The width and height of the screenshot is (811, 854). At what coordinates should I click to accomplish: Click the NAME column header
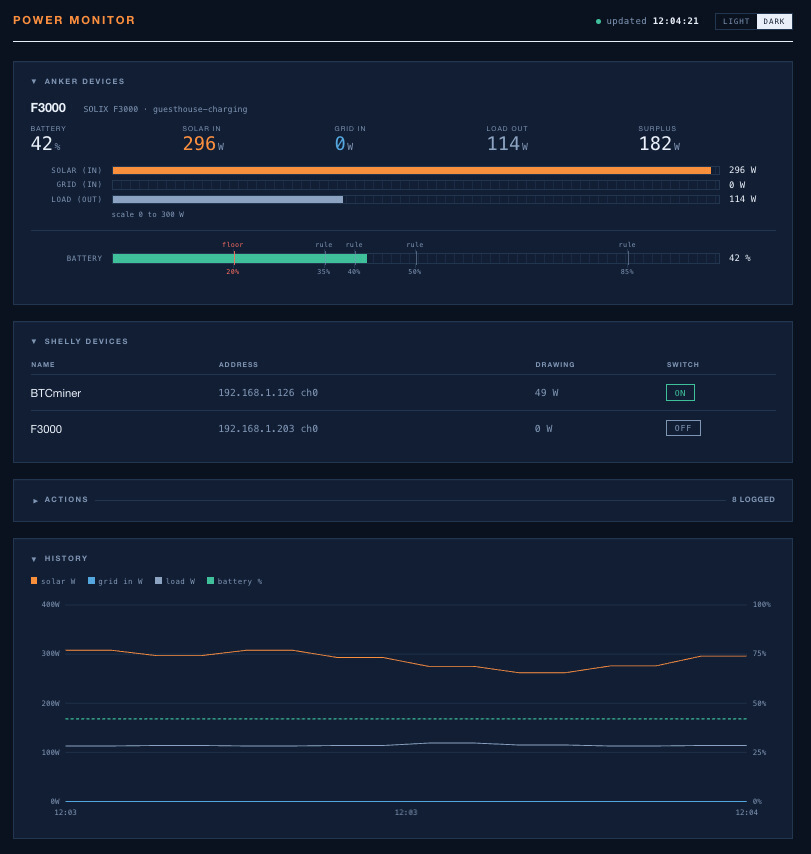tap(43, 364)
